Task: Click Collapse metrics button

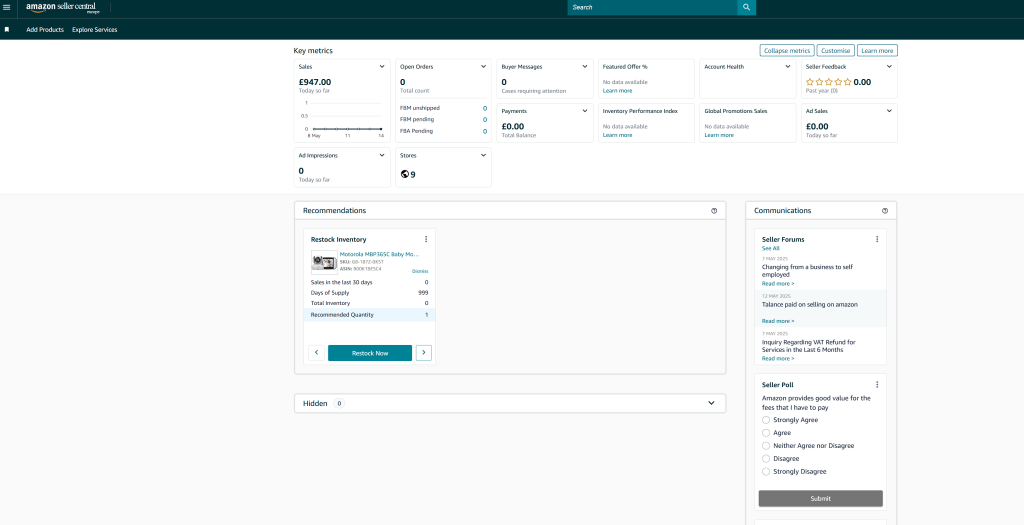Action: [787, 50]
